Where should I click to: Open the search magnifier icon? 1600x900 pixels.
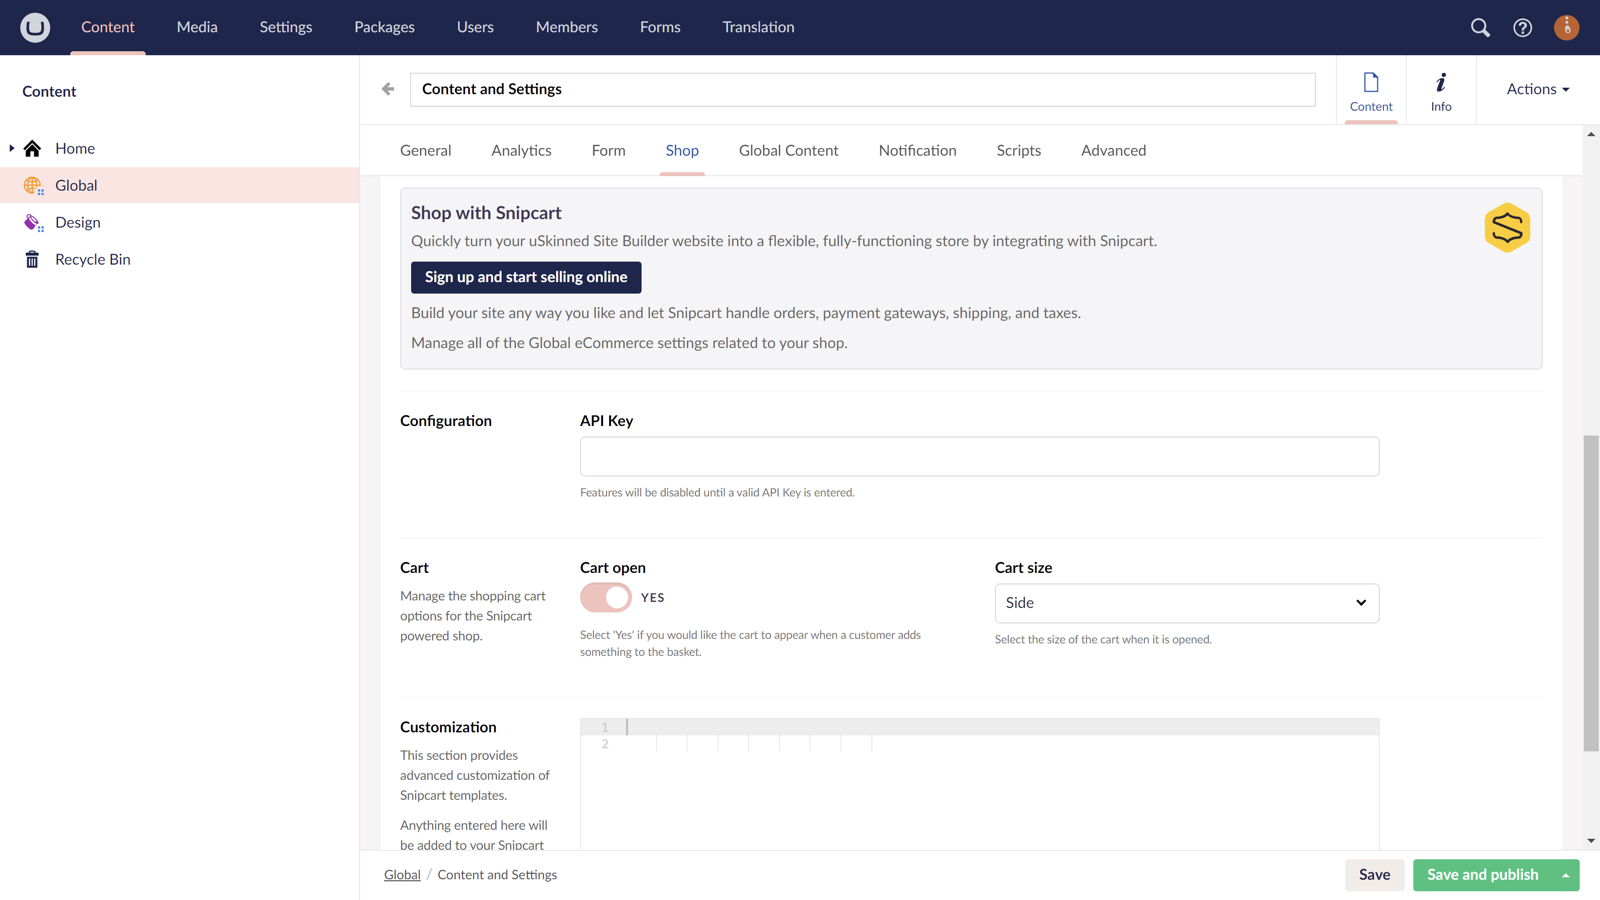[1480, 28]
